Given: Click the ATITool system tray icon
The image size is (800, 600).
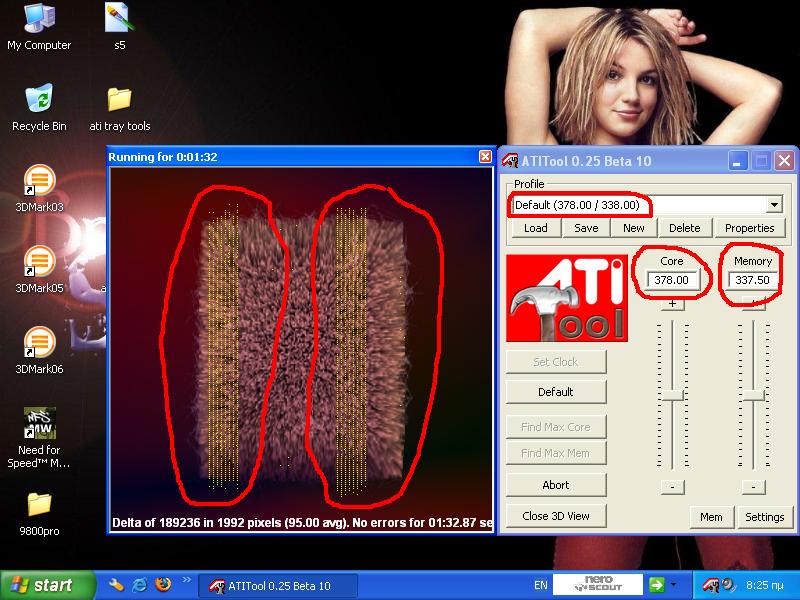Looking at the screenshot, I should [710, 585].
